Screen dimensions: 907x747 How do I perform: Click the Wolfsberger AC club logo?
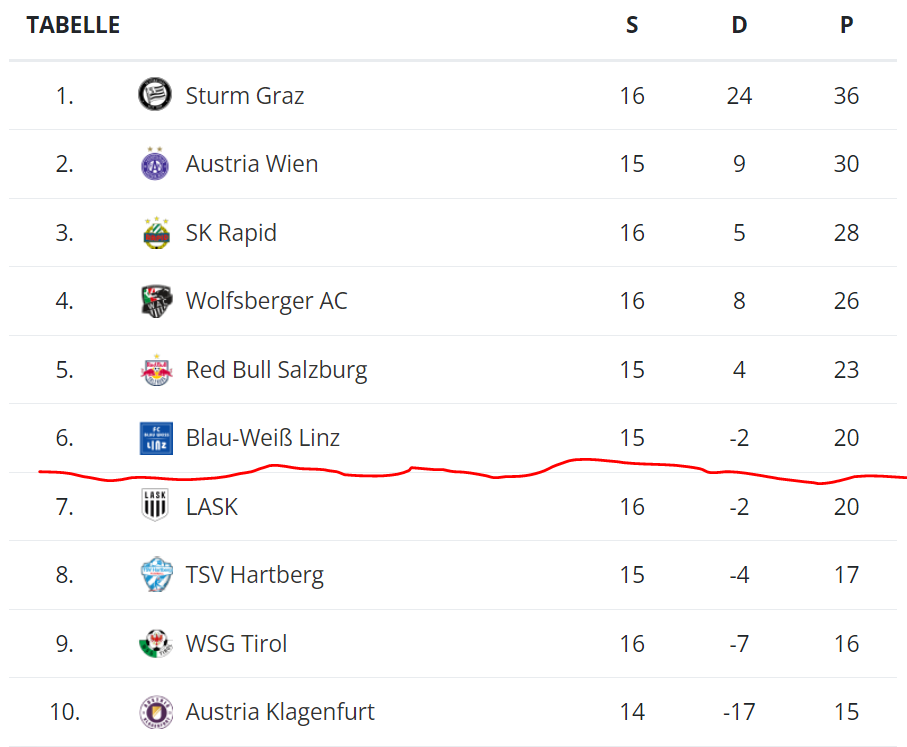[155, 301]
